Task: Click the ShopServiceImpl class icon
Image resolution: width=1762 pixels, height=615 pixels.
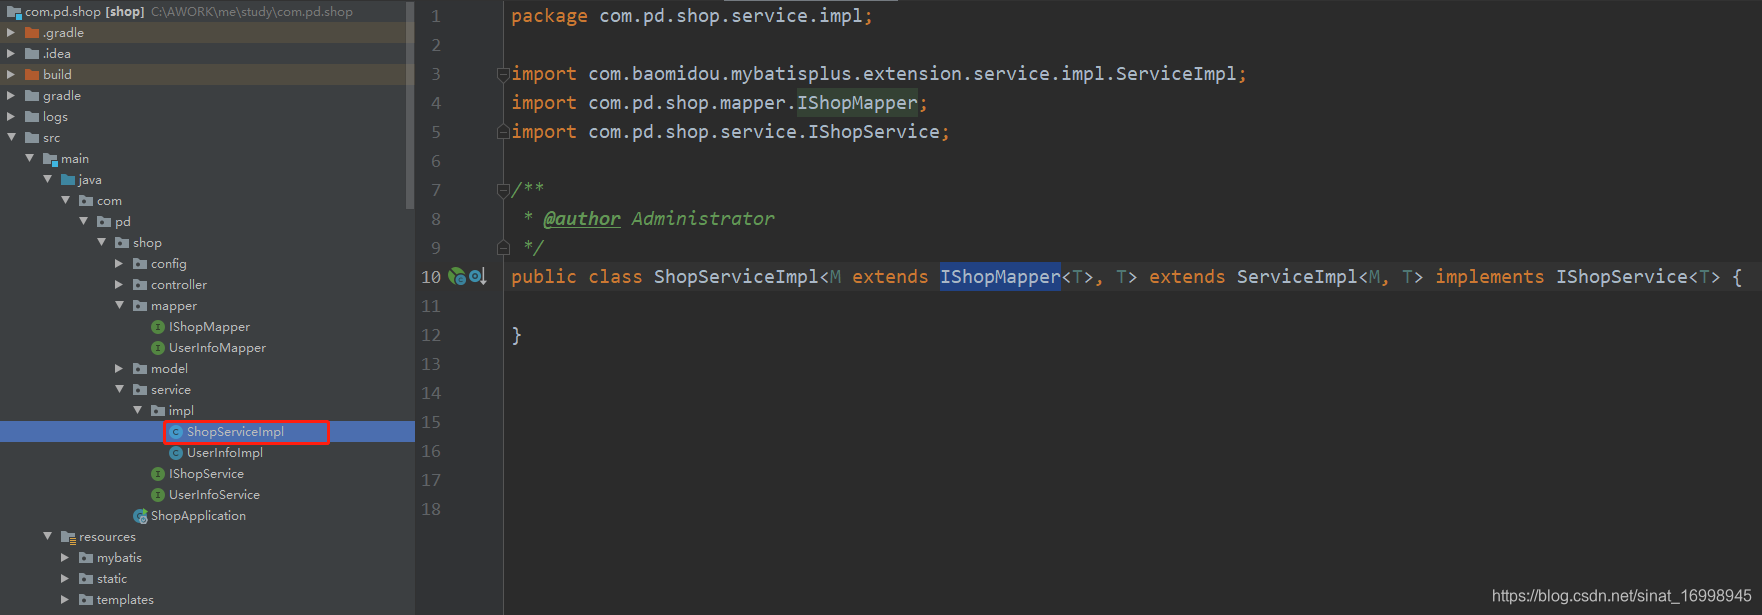Action: (x=176, y=431)
